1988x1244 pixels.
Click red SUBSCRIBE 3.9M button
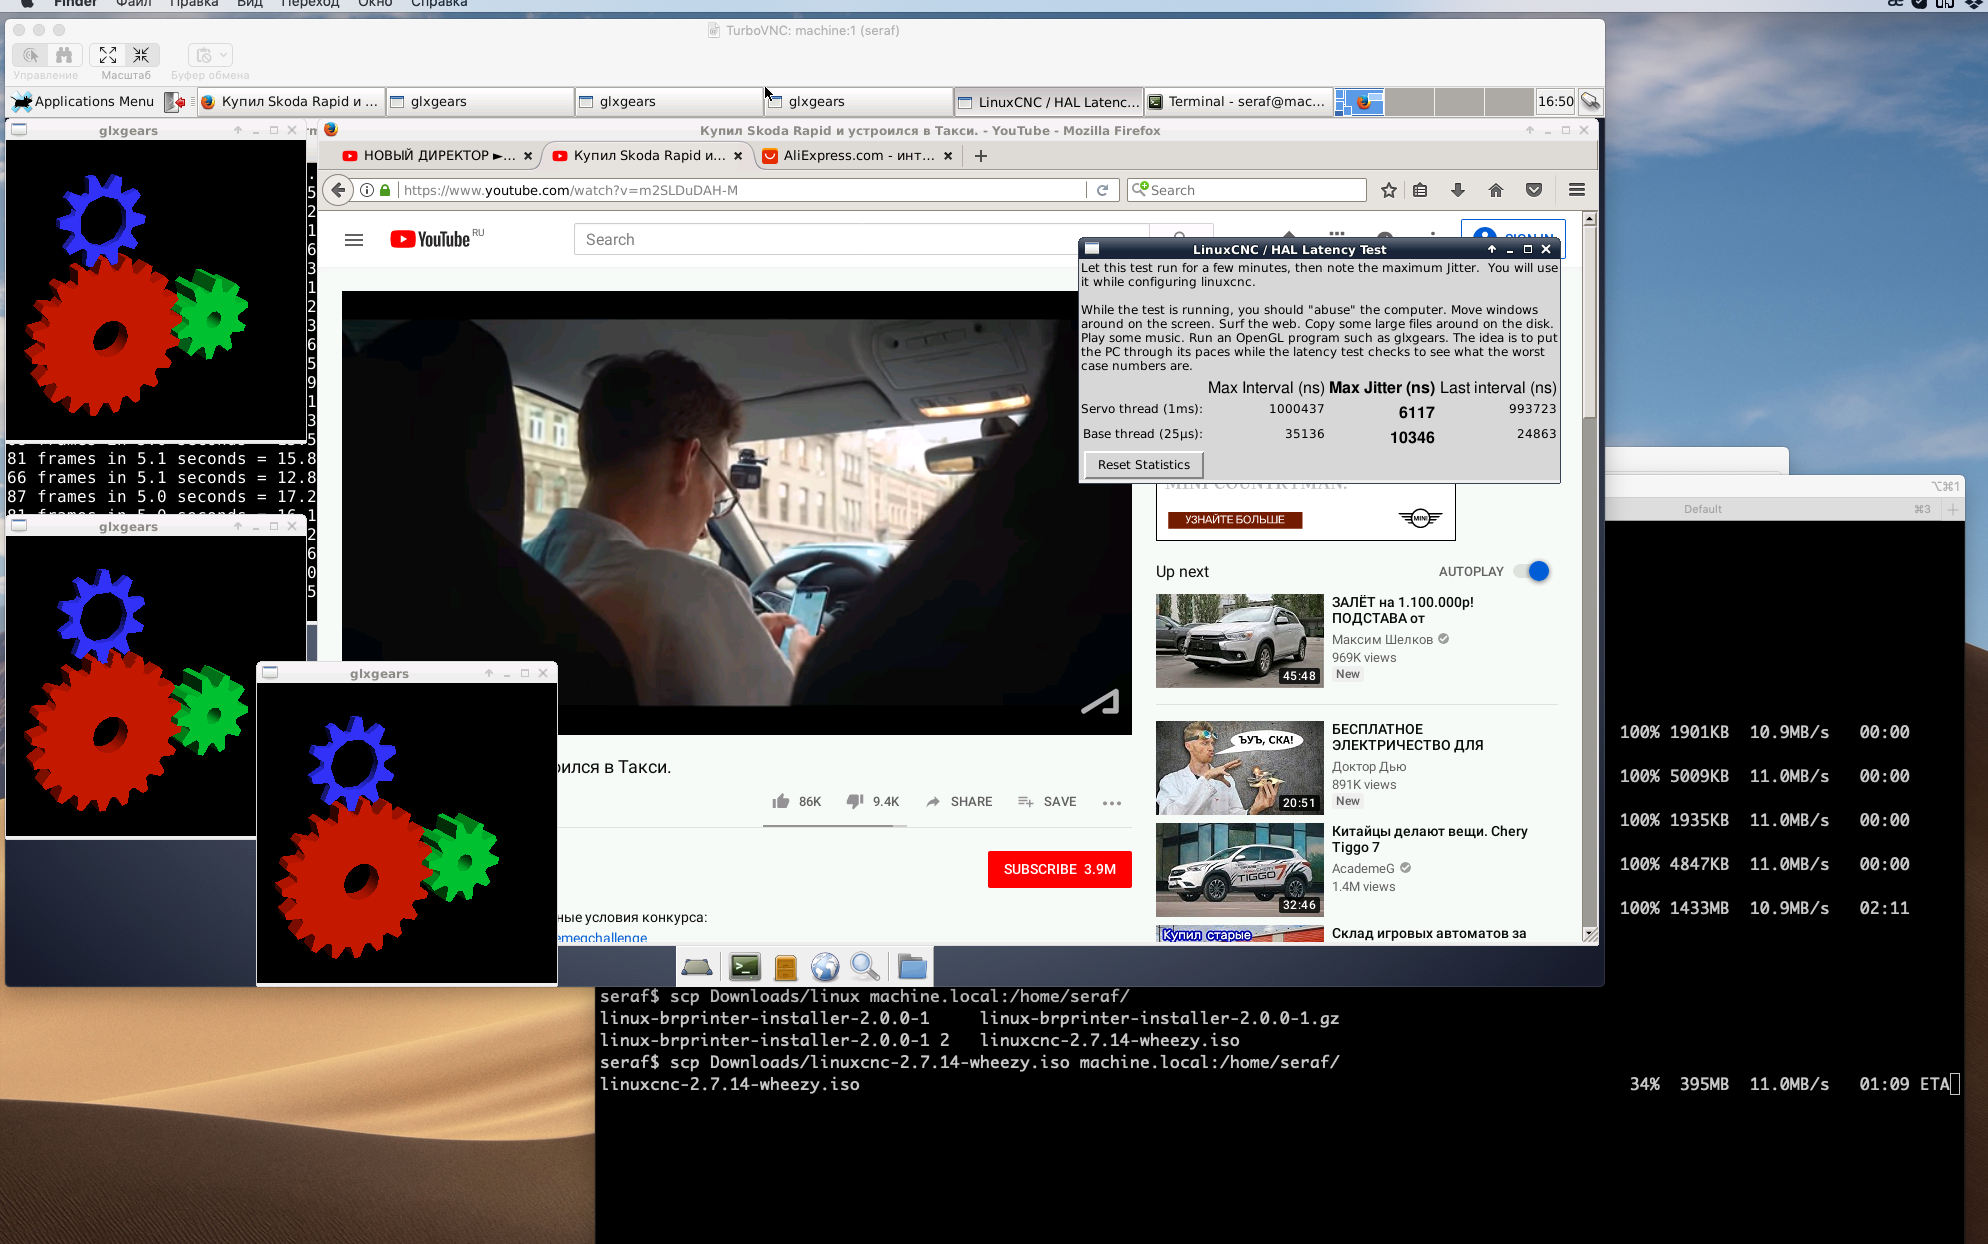click(1059, 869)
